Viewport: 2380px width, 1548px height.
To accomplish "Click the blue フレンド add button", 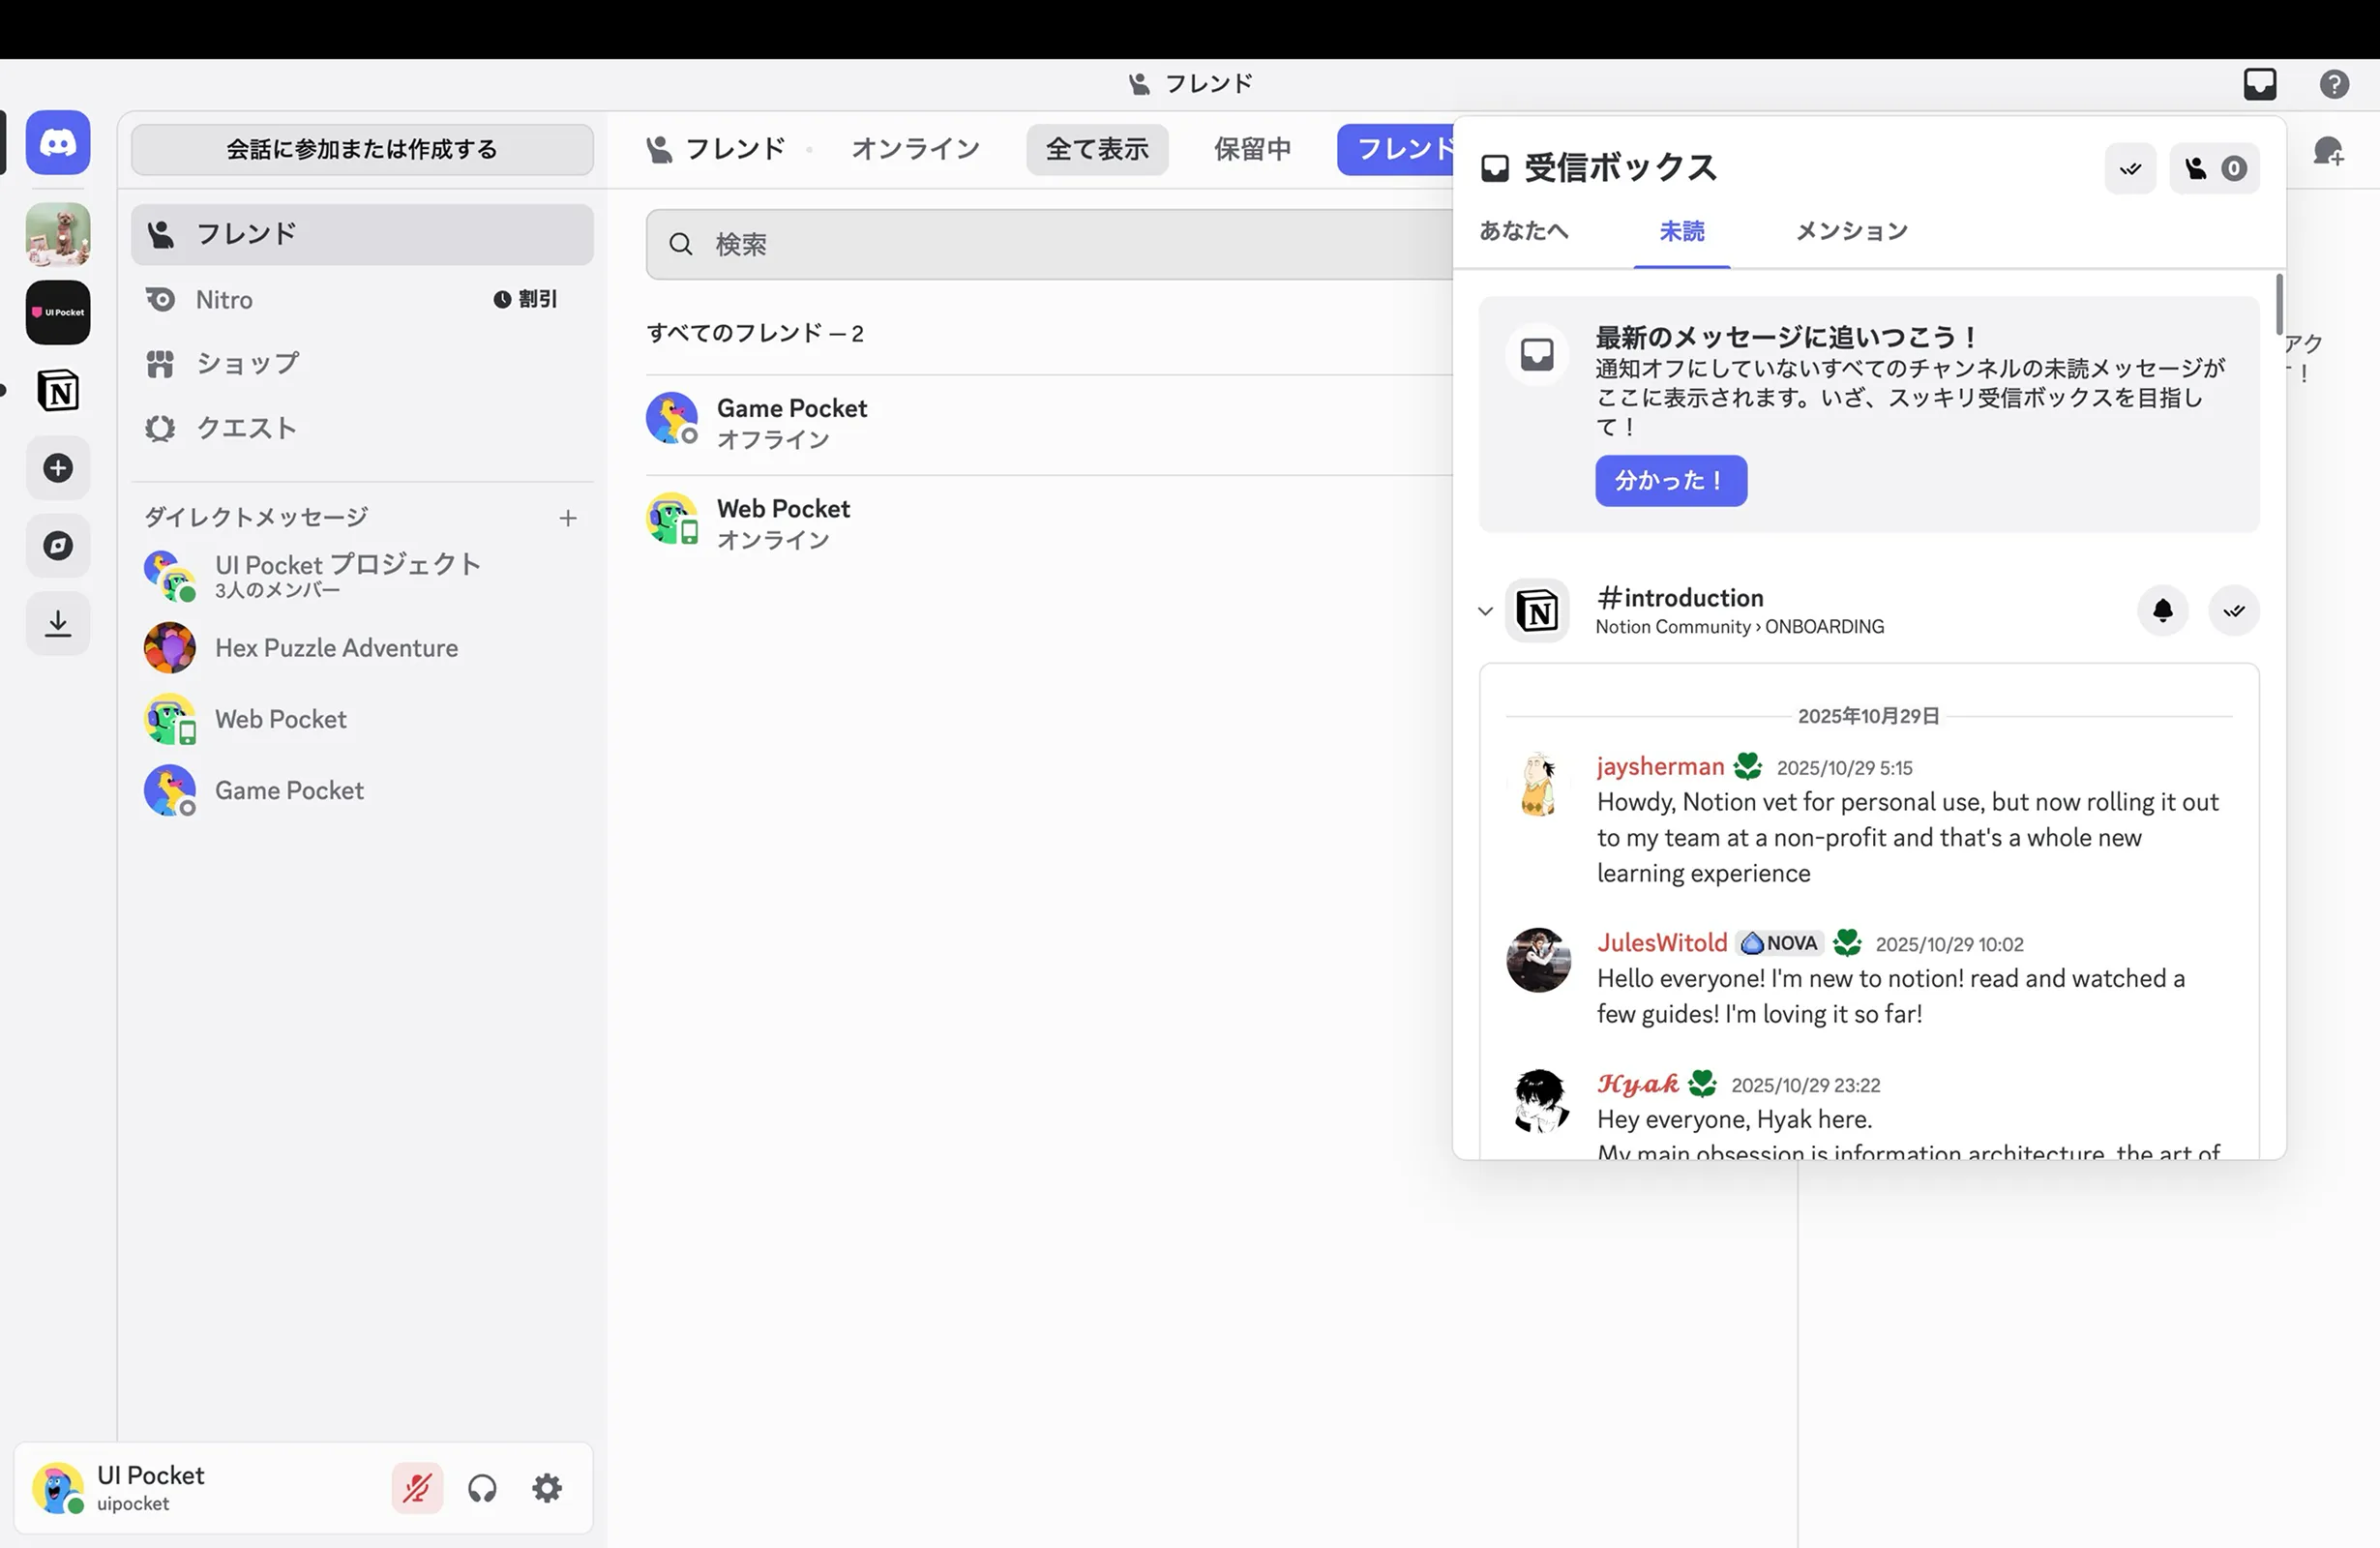I will 1396,149.
